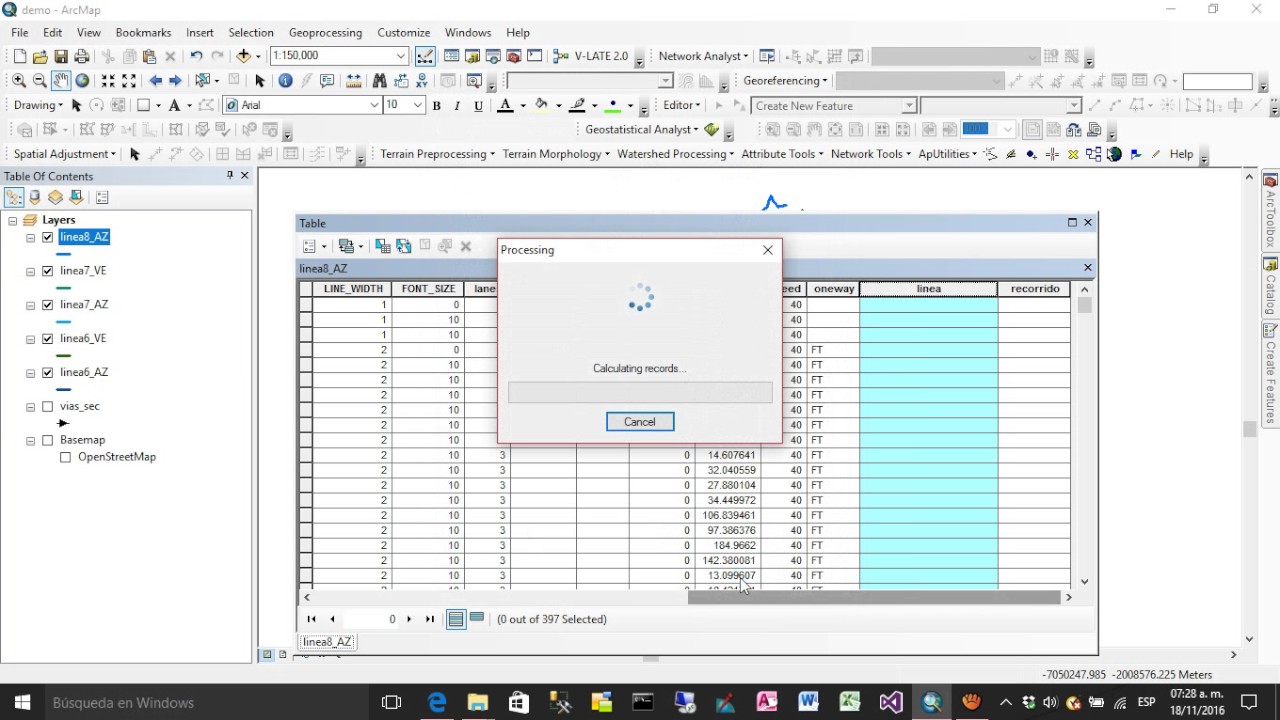
Task: Enable the vias_sec layer checkbox
Action: (47, 407)
